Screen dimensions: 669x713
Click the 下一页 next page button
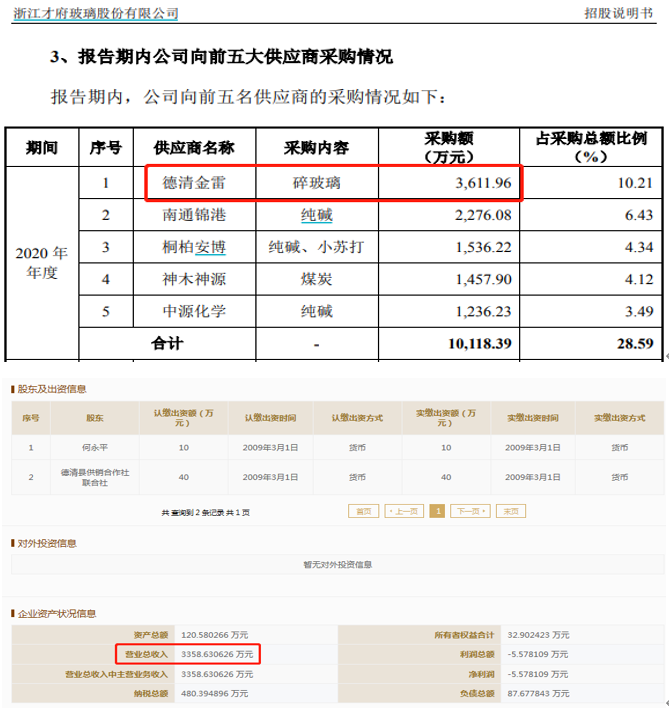470,511
